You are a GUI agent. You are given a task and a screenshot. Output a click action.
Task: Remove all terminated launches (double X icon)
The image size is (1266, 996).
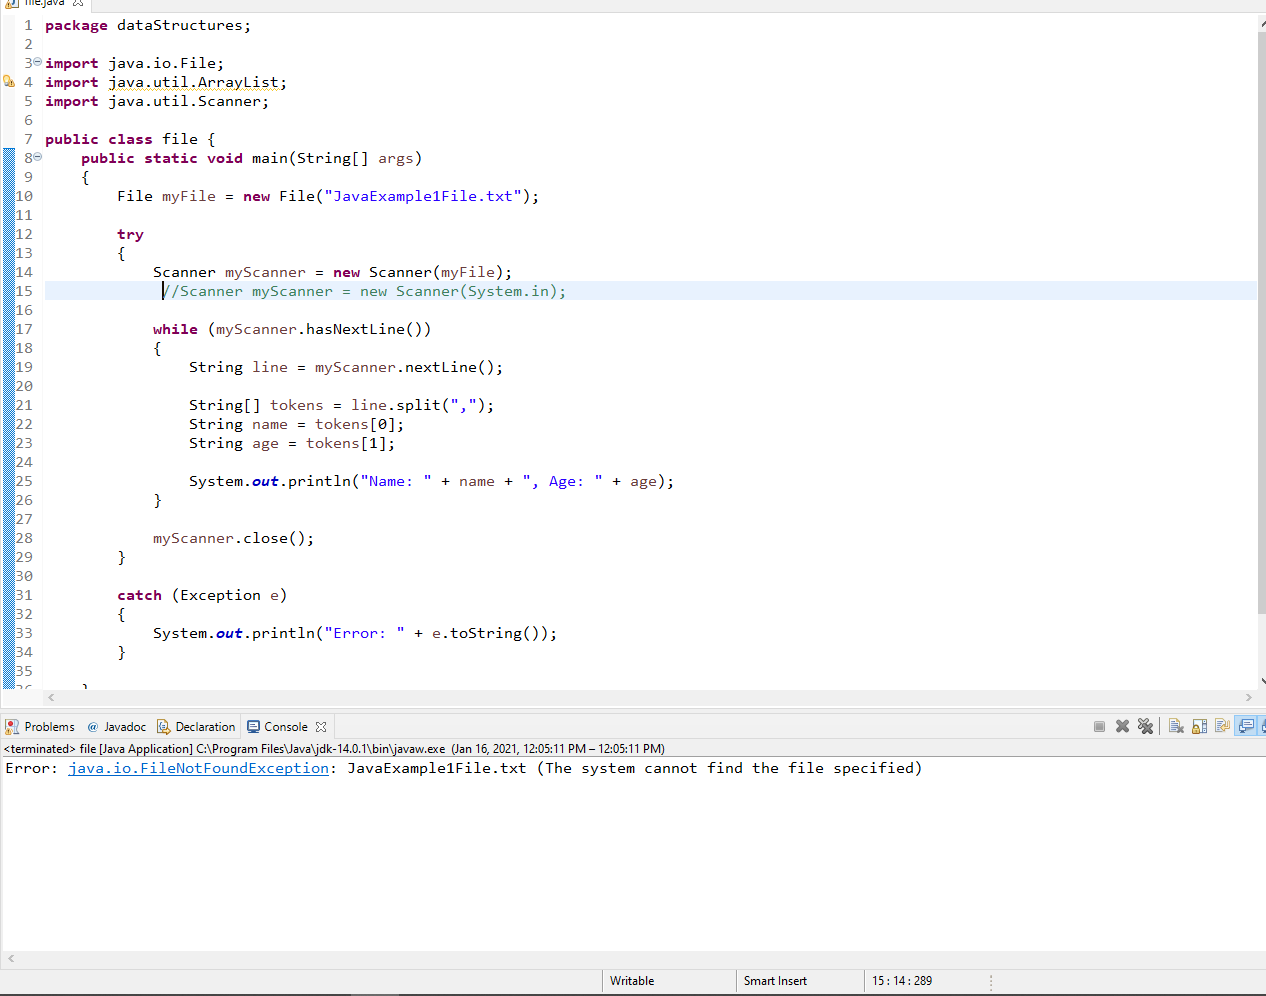(1146, 727)
